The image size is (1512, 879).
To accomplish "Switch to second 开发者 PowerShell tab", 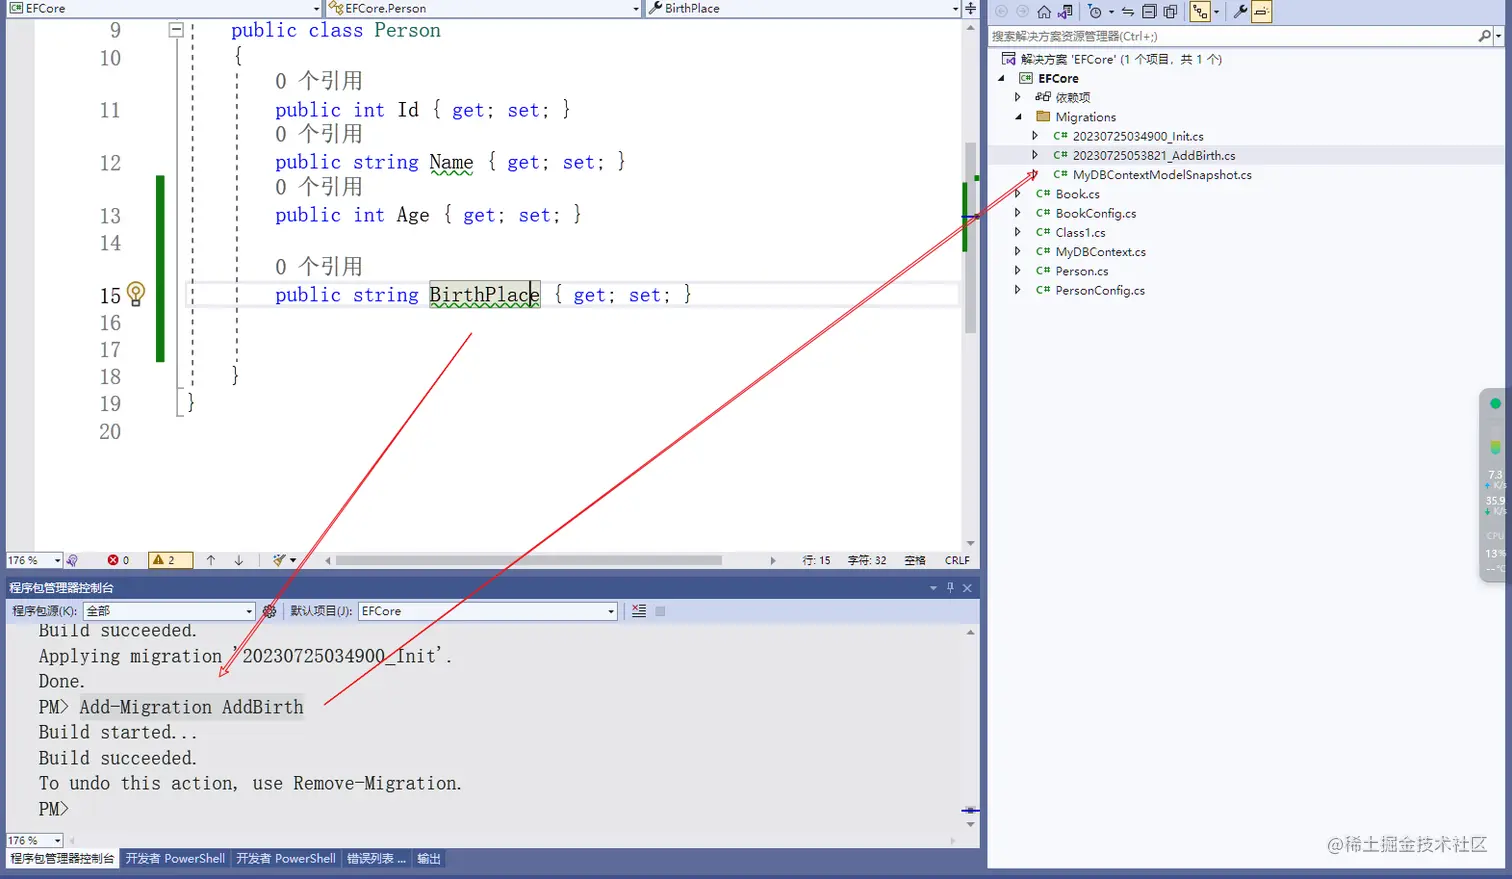I will tap(286, 858).
